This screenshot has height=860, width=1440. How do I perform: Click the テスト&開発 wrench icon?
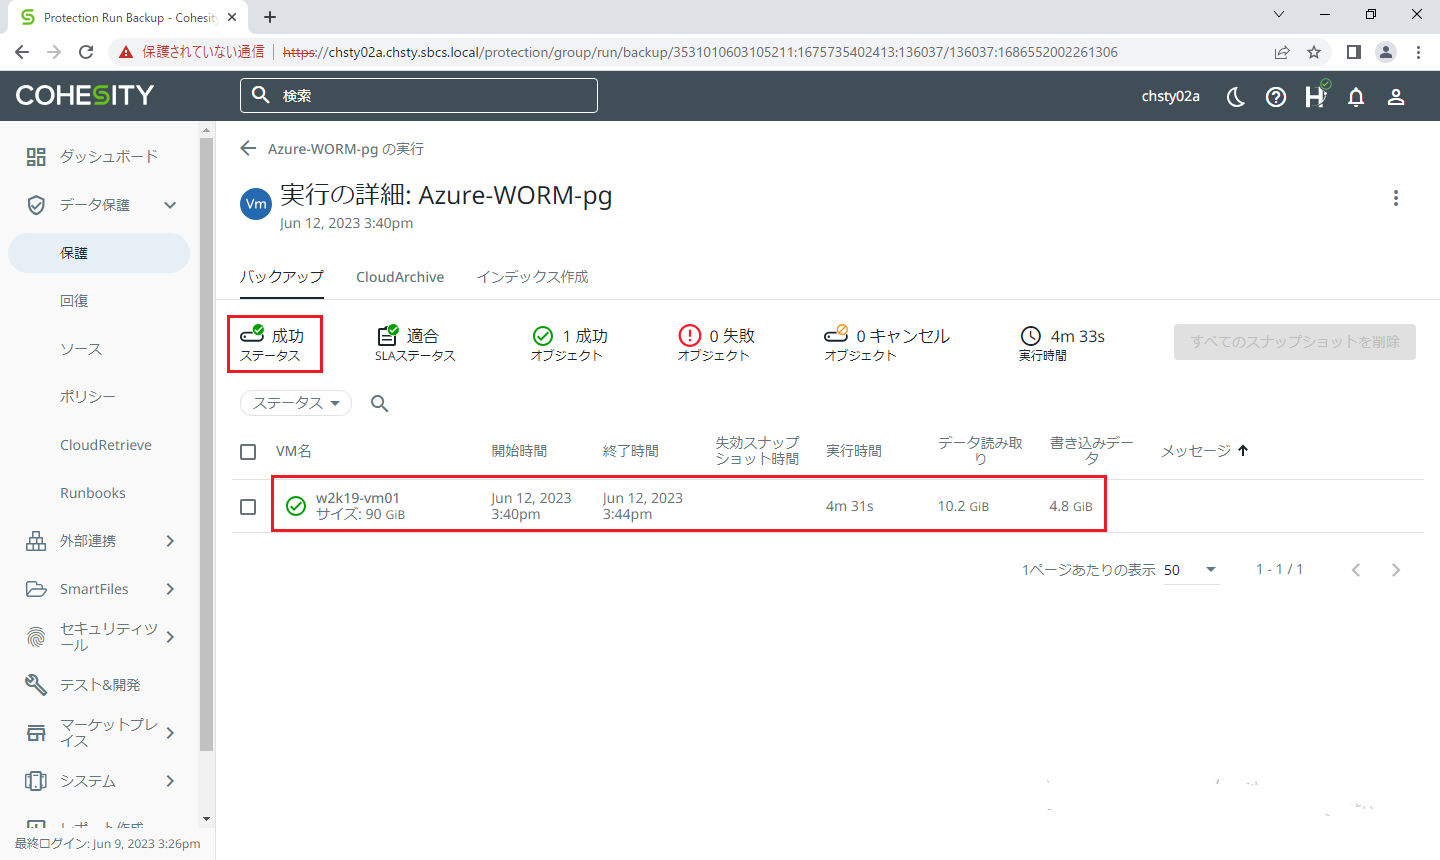pos(36,685)
